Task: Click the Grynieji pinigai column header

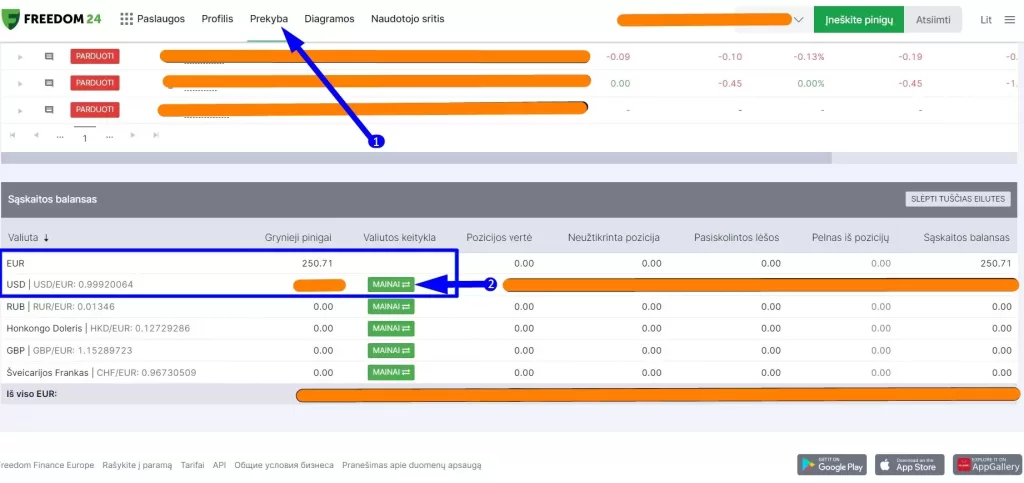Action: (298, 238)
